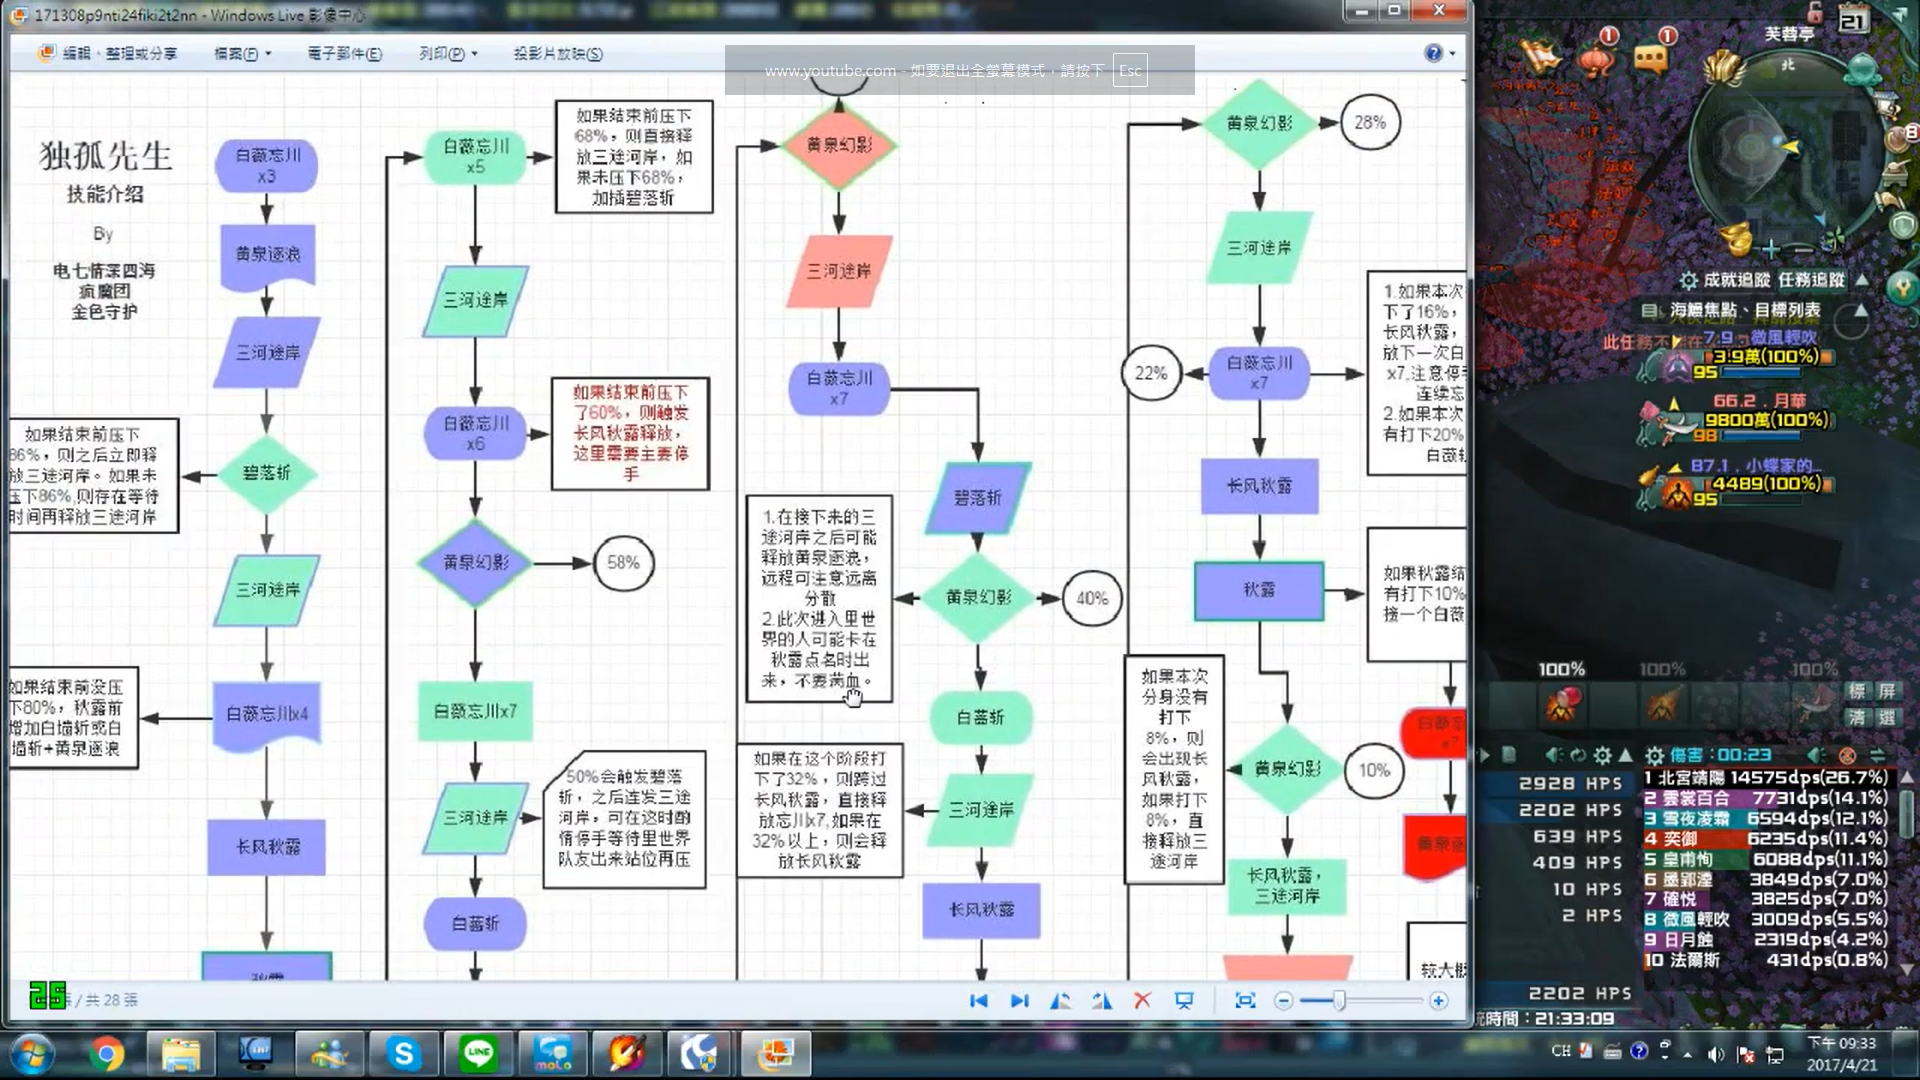Select focus target showing 4489(100%)
This screenshot has width=1920, height=1080.
point(1738,483)
